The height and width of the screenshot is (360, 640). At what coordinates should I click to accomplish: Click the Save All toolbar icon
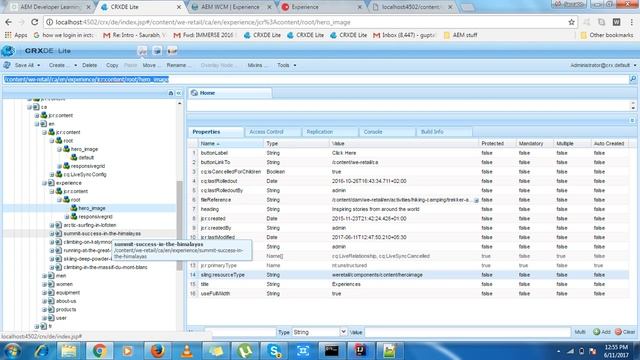coord(7,65)
